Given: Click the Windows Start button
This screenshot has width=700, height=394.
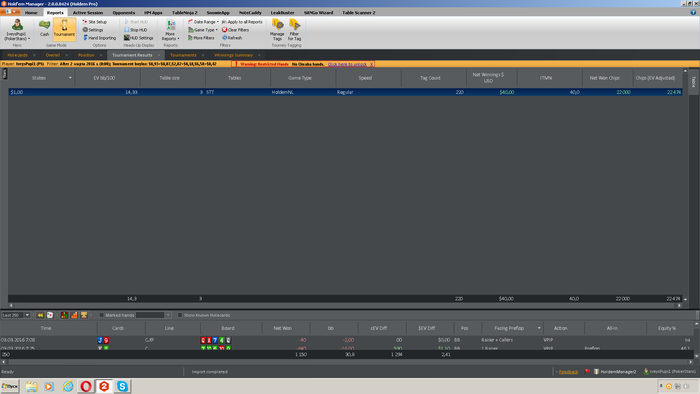Looking at the screenshot, I should coord(9,386).
